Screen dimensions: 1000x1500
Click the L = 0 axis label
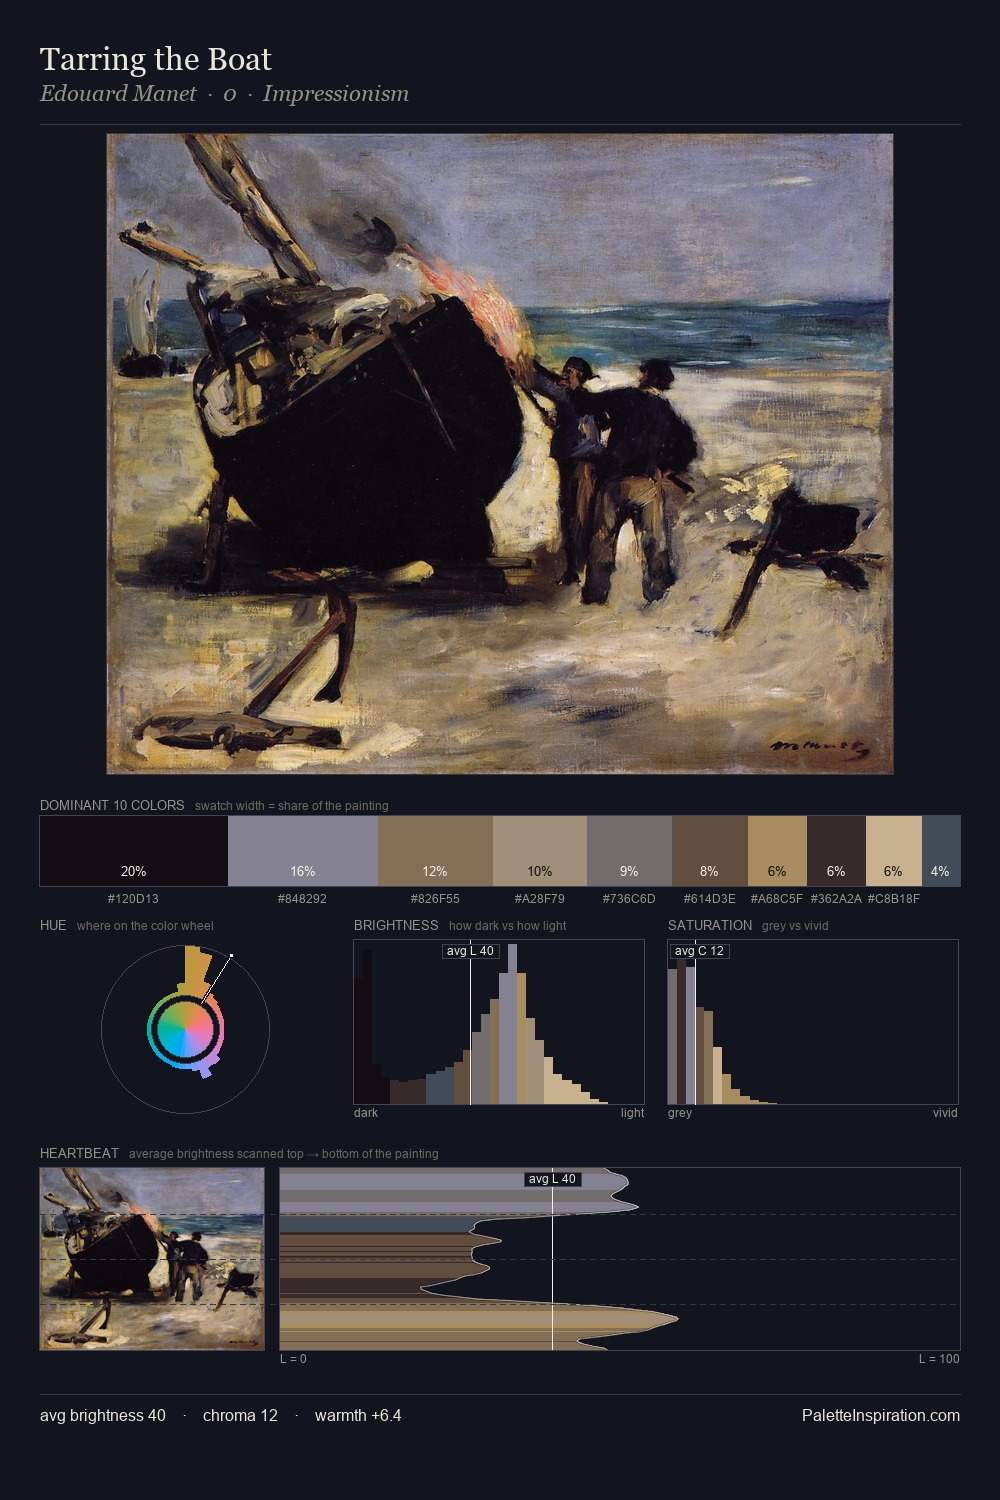pos(293,1359)
